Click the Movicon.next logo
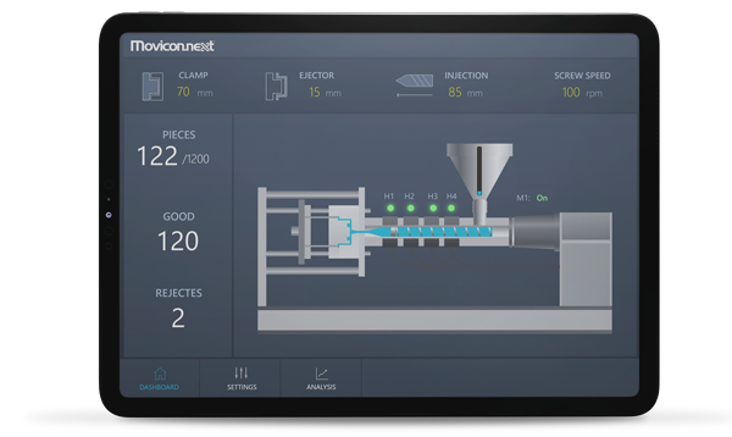This screenshot has height=437, width=732. tap(172, 46)
